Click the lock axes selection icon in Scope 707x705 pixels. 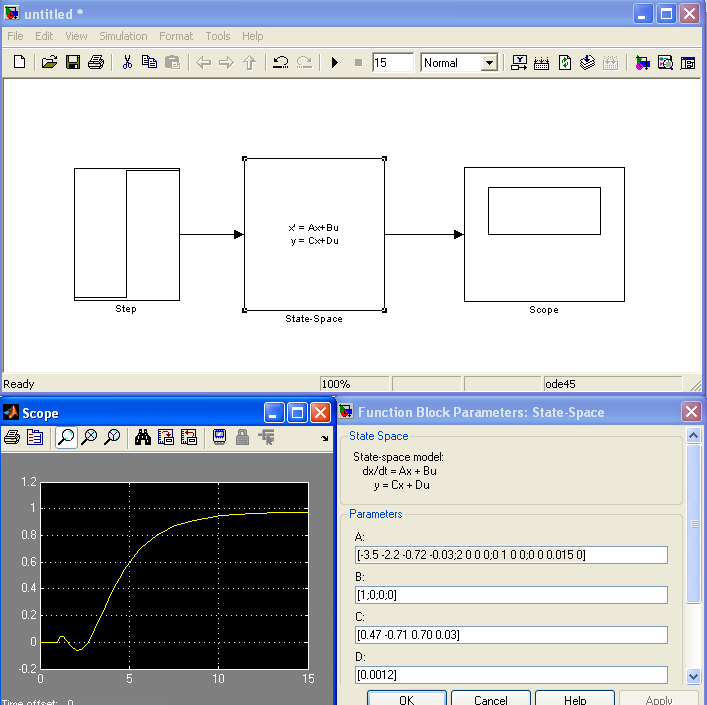point(243,437)
